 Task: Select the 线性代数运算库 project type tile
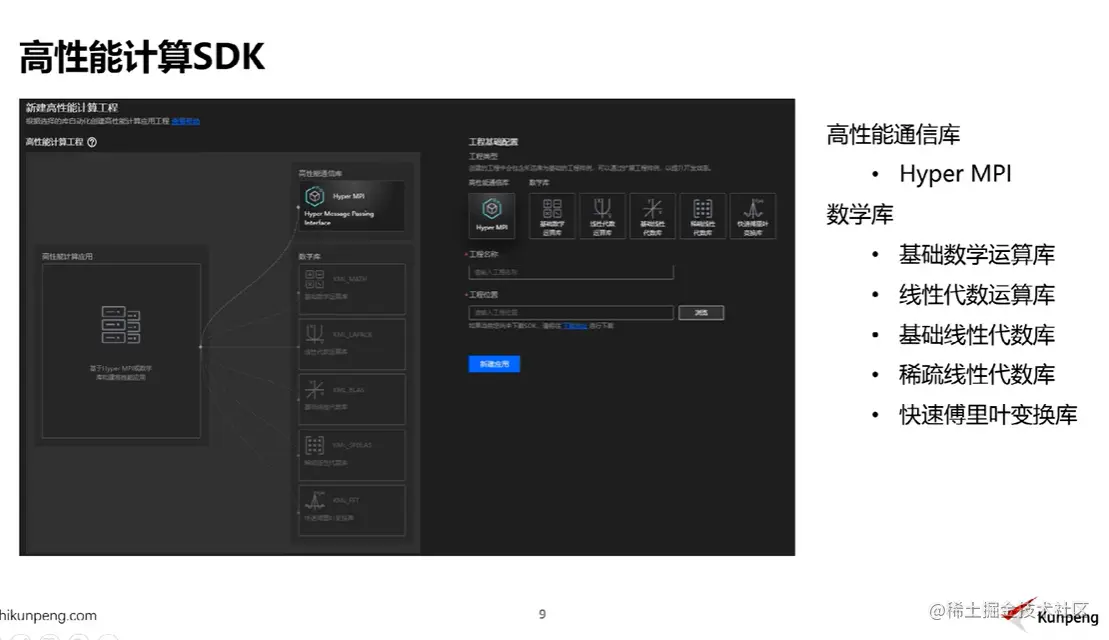(602, 216)
